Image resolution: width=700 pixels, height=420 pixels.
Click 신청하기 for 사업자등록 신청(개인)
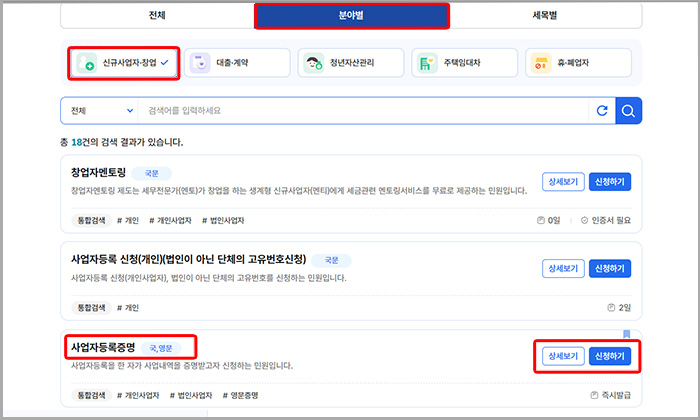(610, 268)
